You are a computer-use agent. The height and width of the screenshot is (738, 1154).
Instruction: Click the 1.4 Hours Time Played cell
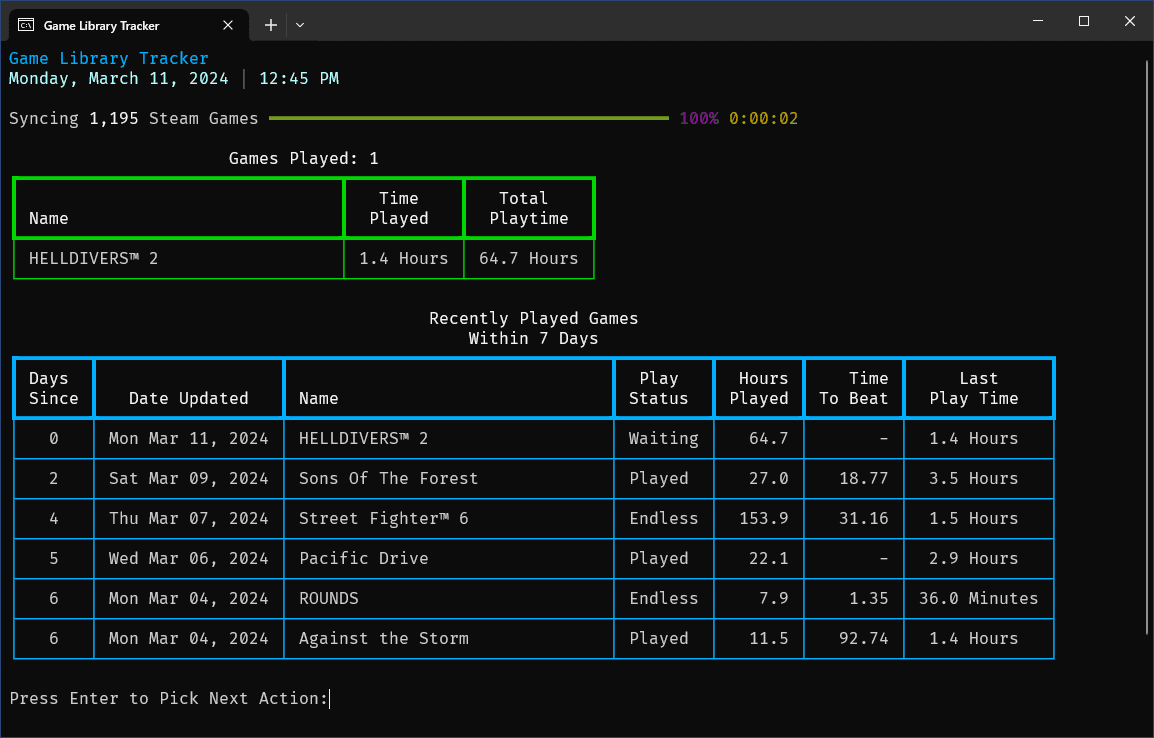pos(403,258)
